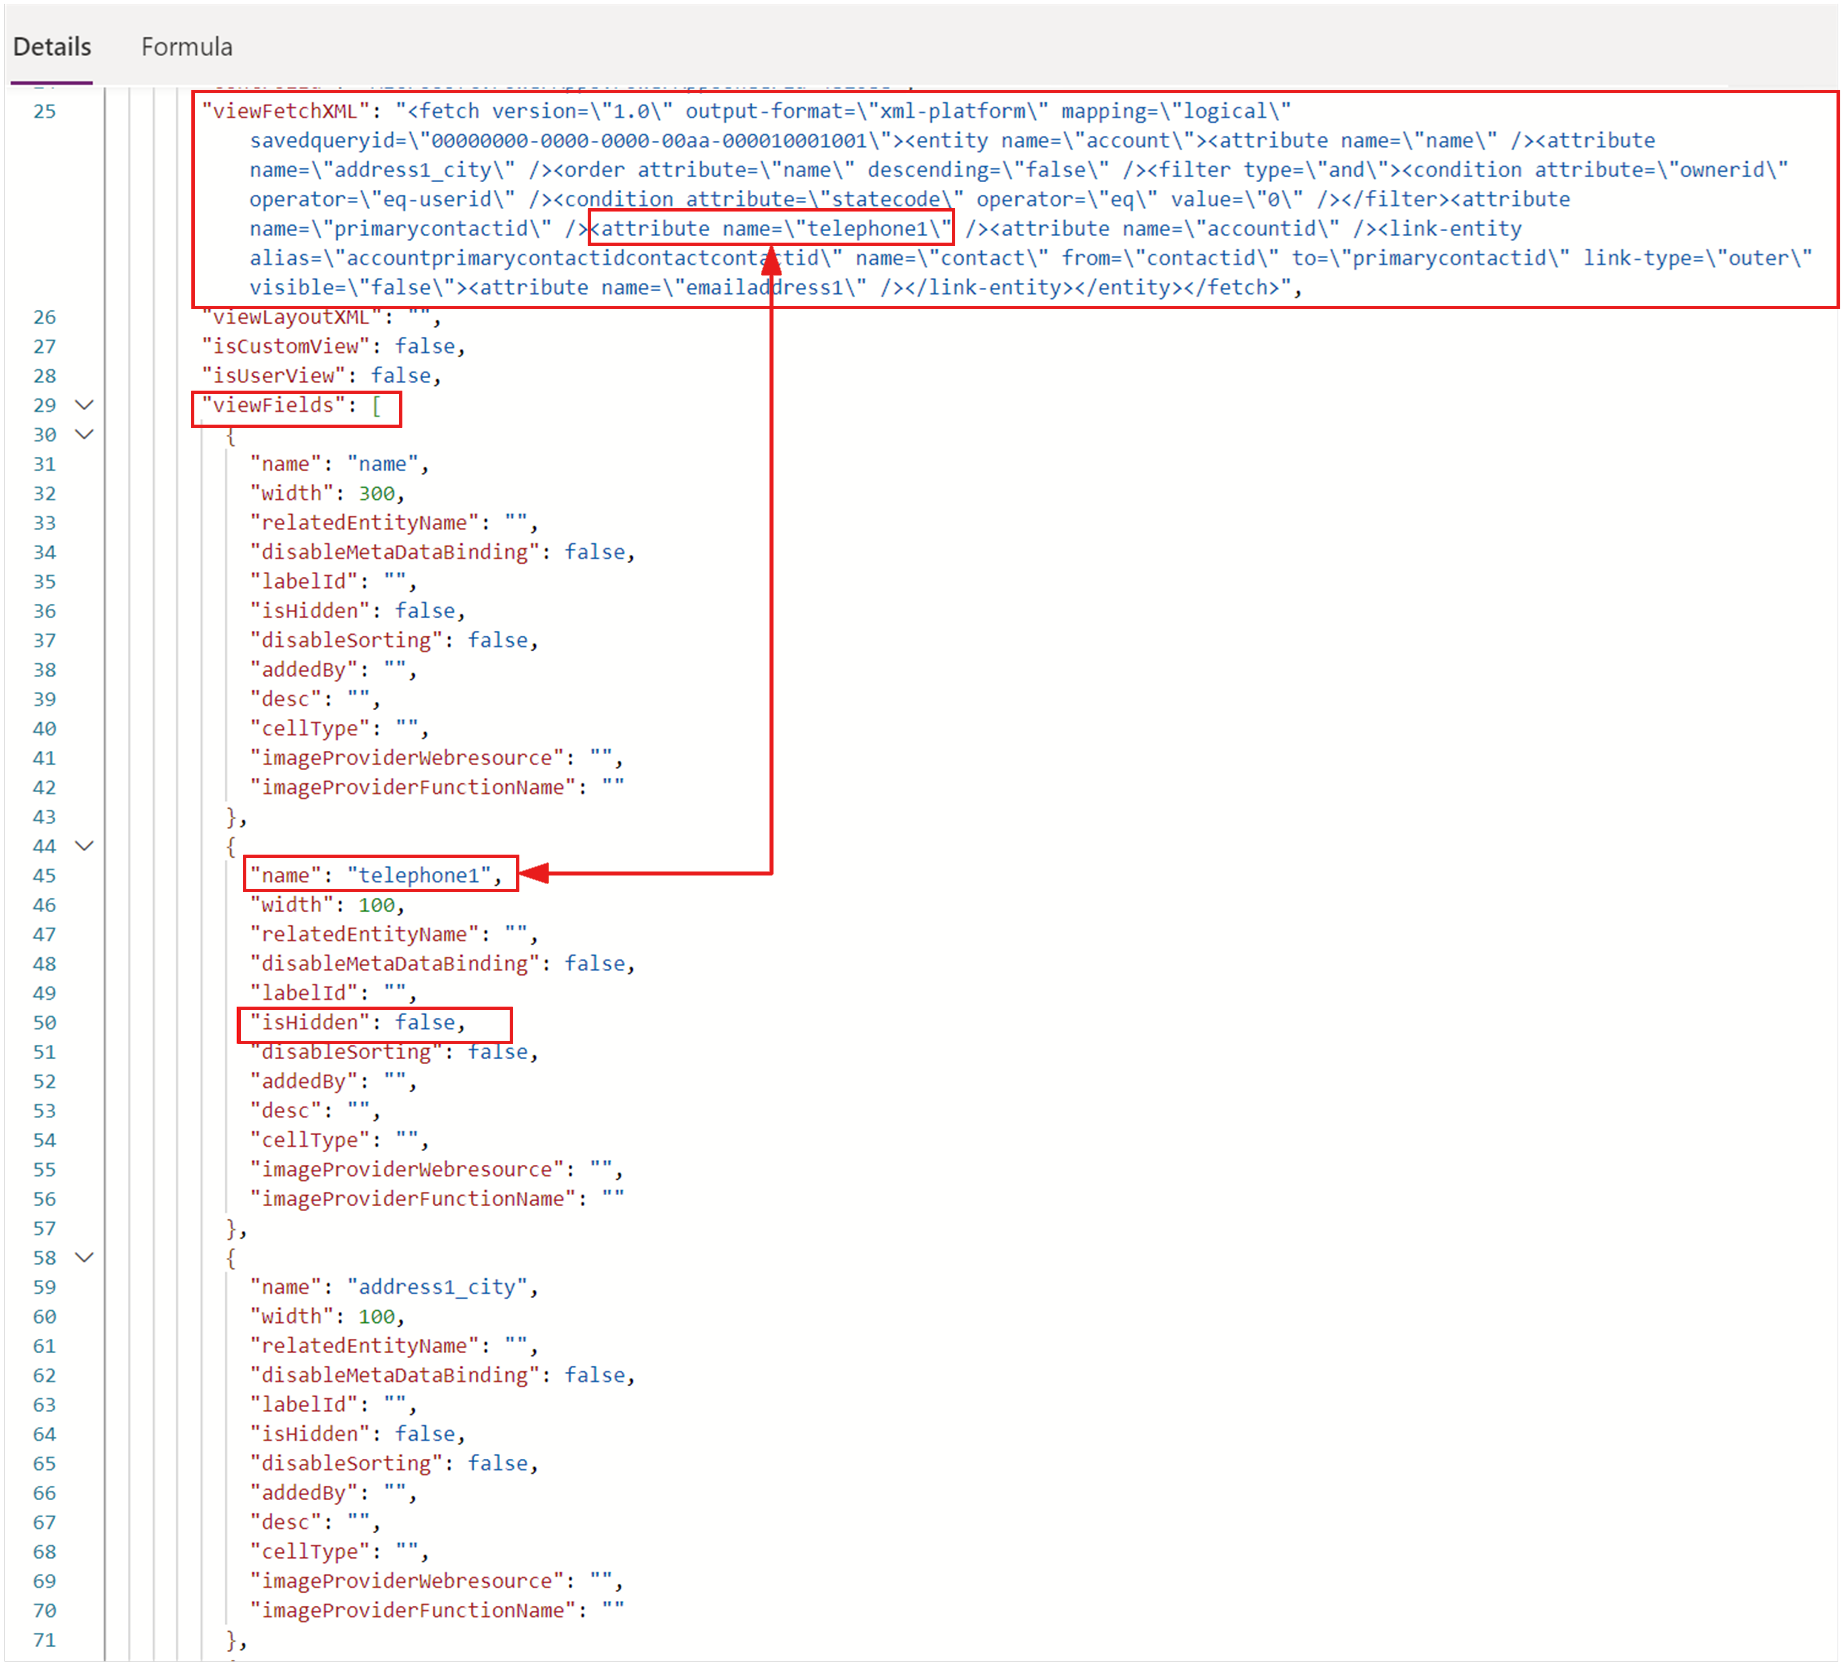Click the telephone1 attribute in FetchXML
This screenshot has height=1667, width=1845.
771,229
